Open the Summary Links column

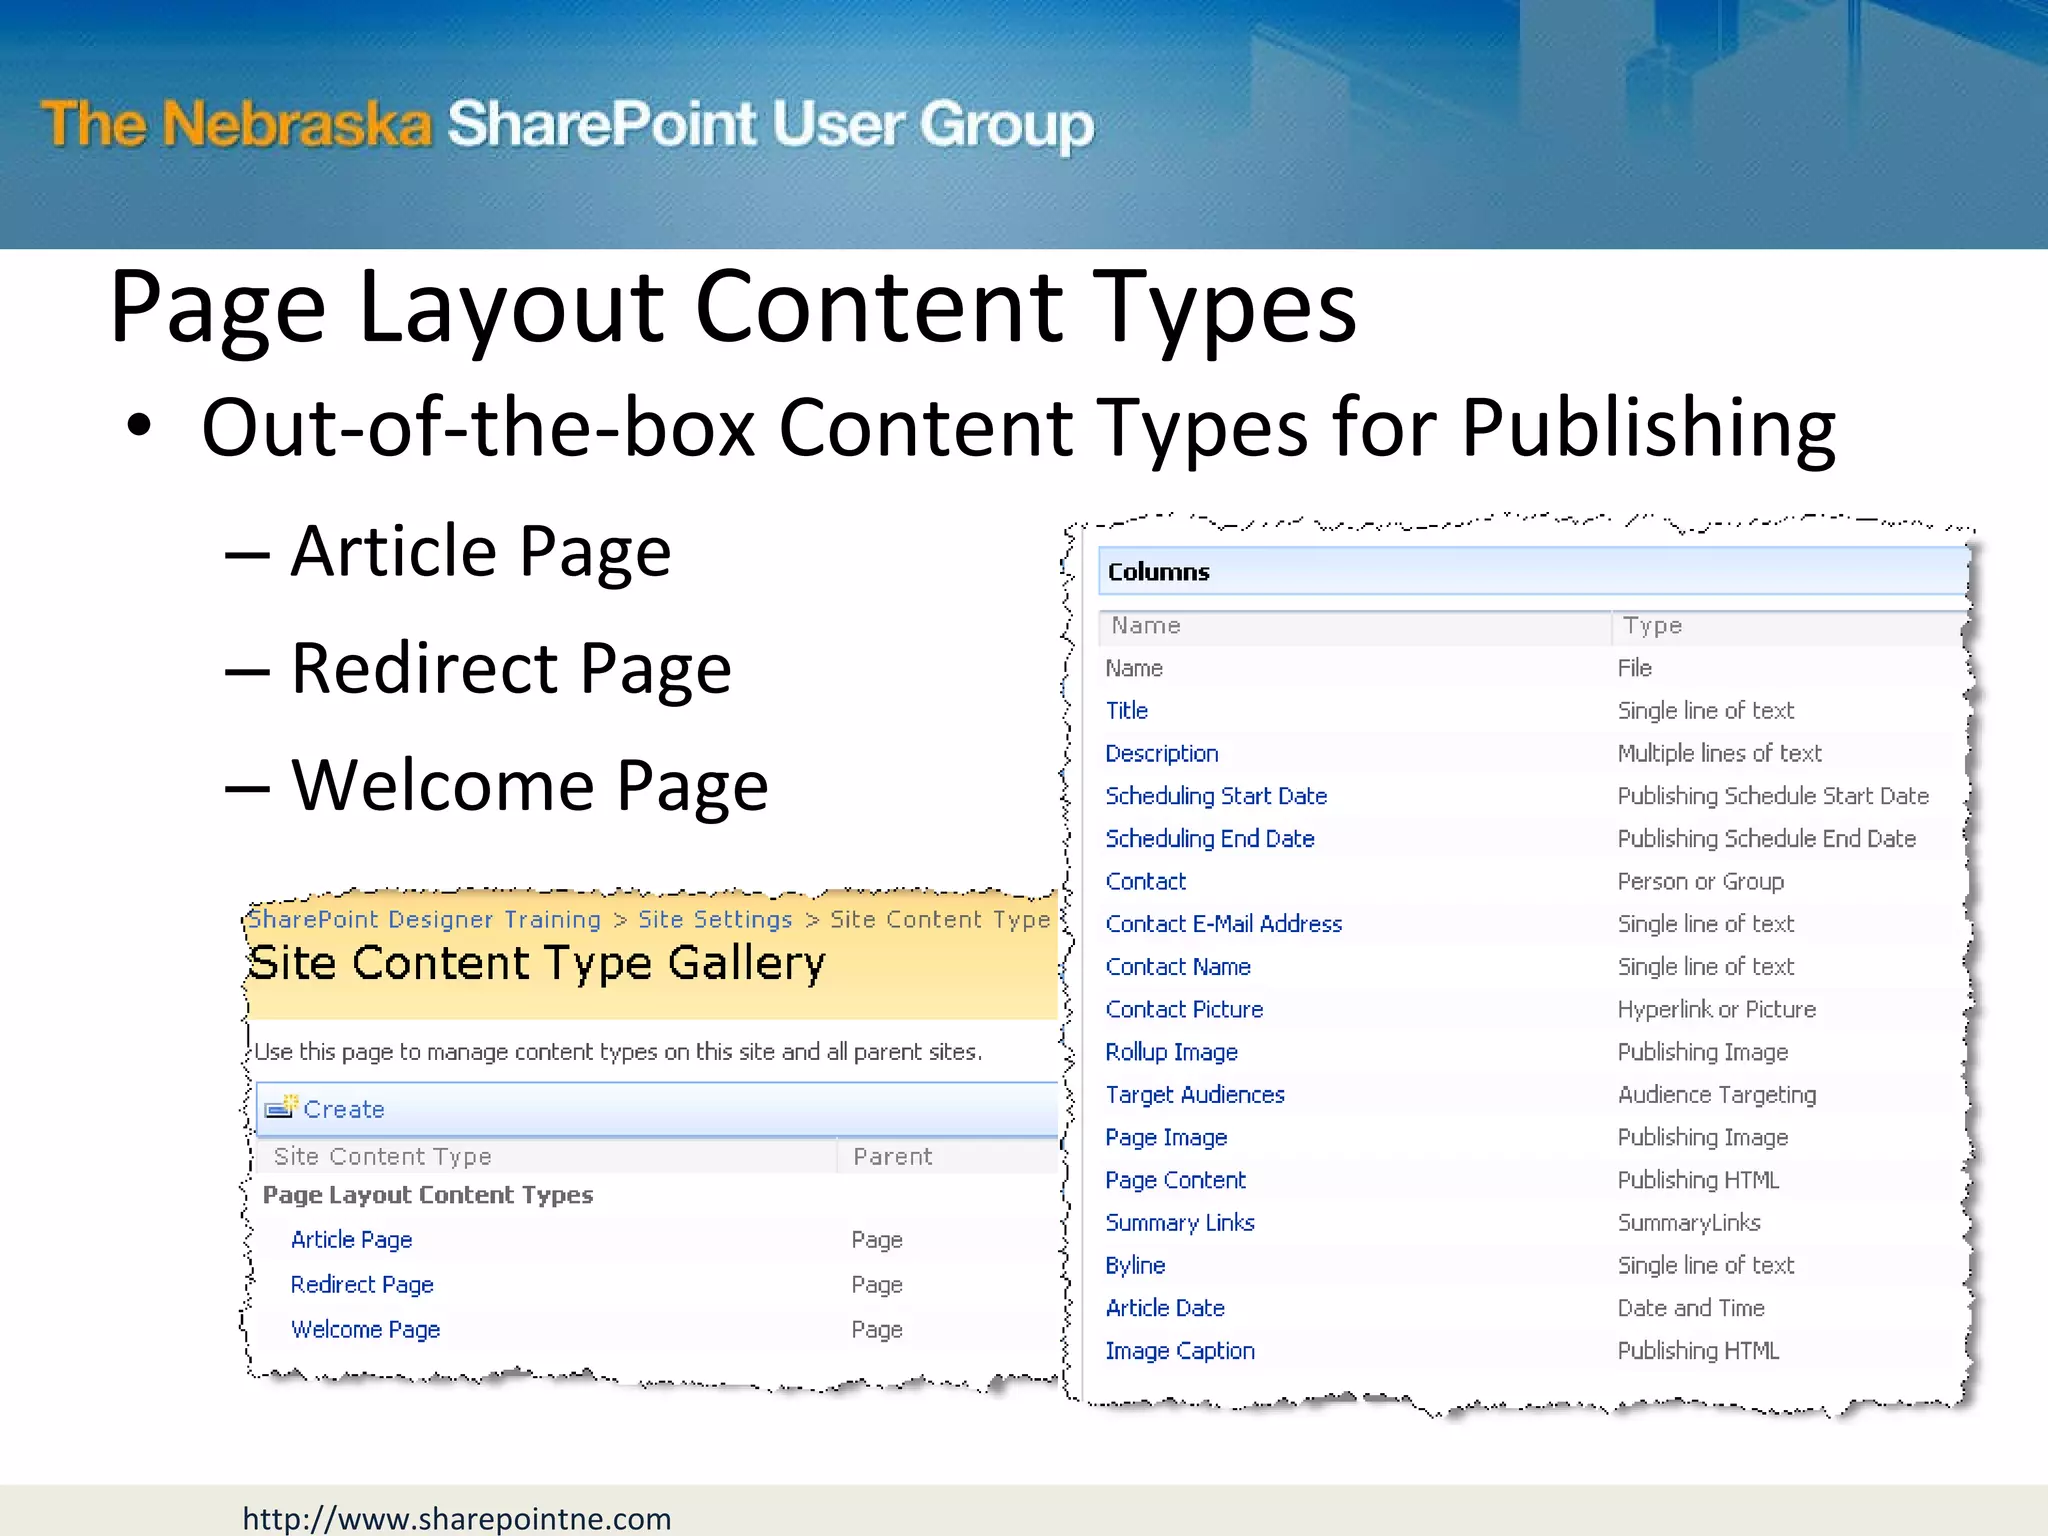tap(1179, 1222)
